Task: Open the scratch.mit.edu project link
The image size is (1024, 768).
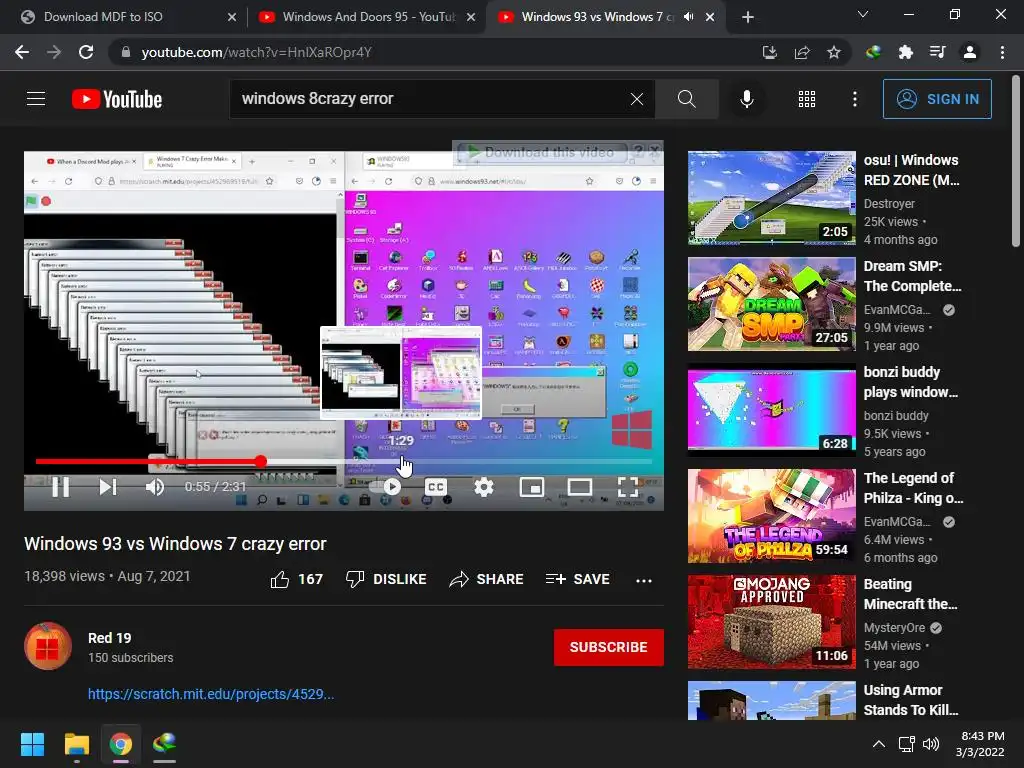Action: pos(211,694)
